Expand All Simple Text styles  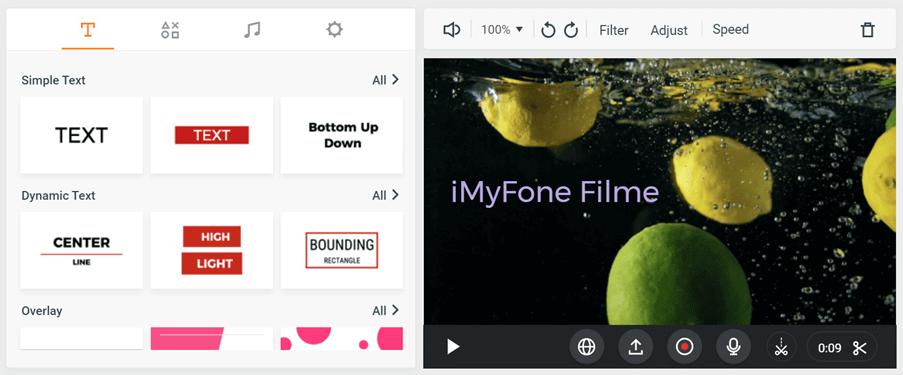[x=385, y=80]
